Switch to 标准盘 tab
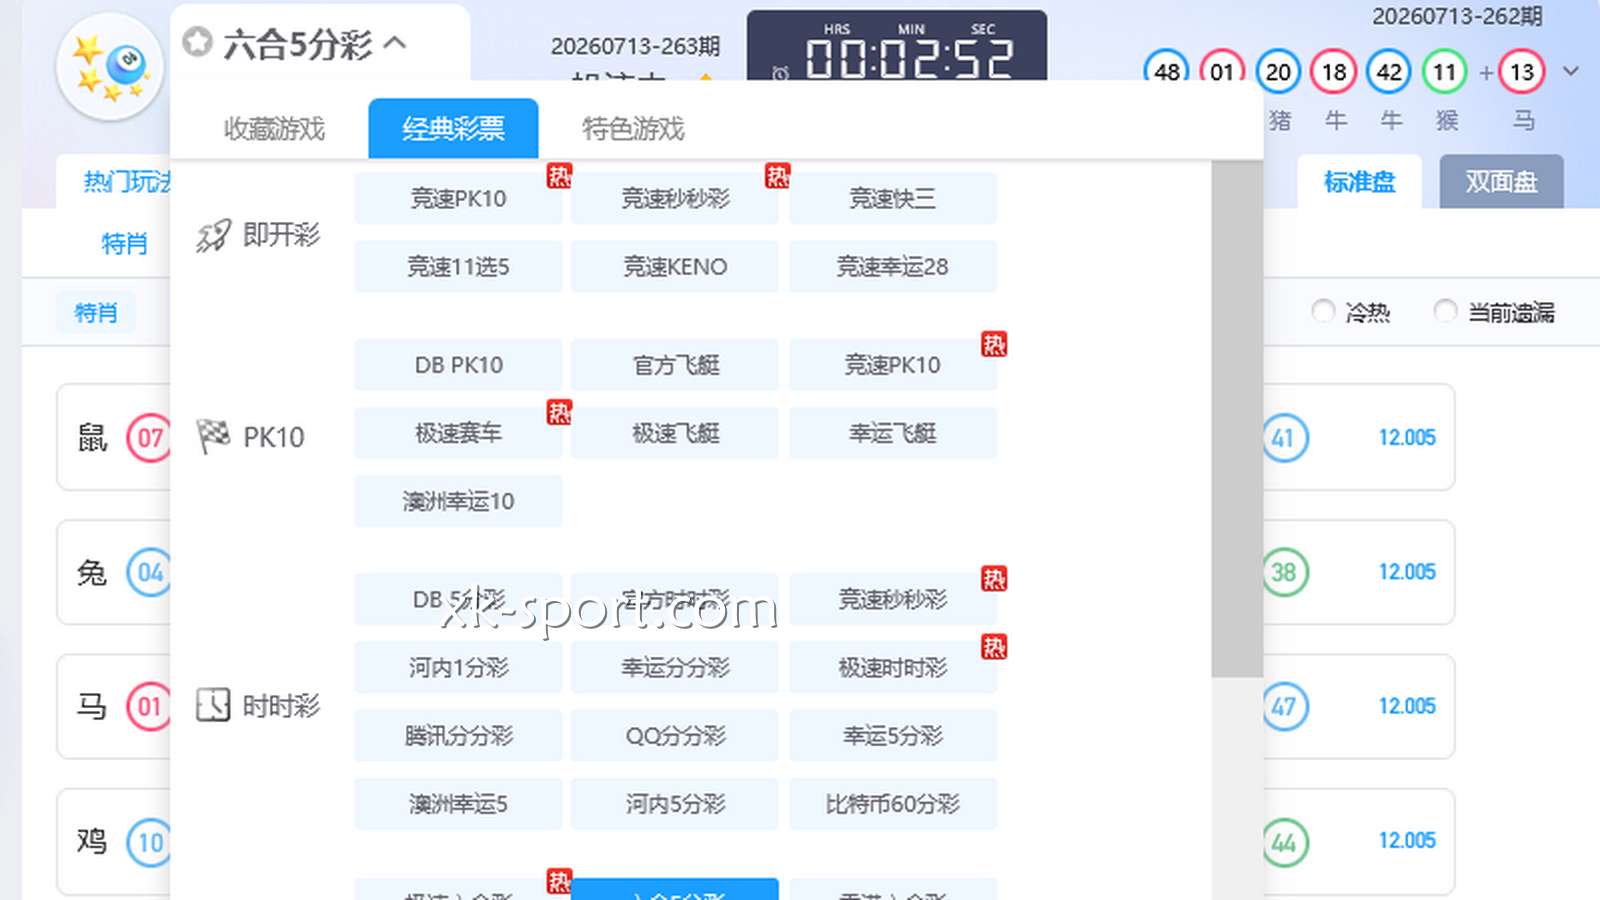The image size is (1600, 900). point(1359,181)
